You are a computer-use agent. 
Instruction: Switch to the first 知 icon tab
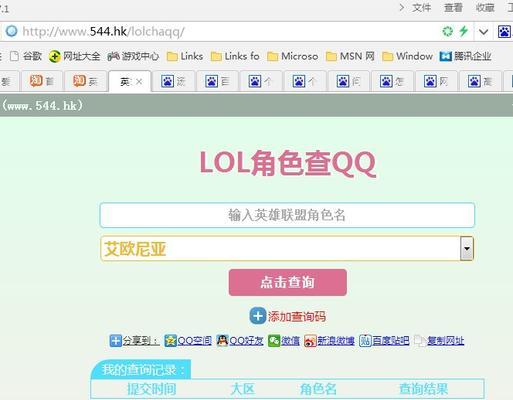pos(42,81)
